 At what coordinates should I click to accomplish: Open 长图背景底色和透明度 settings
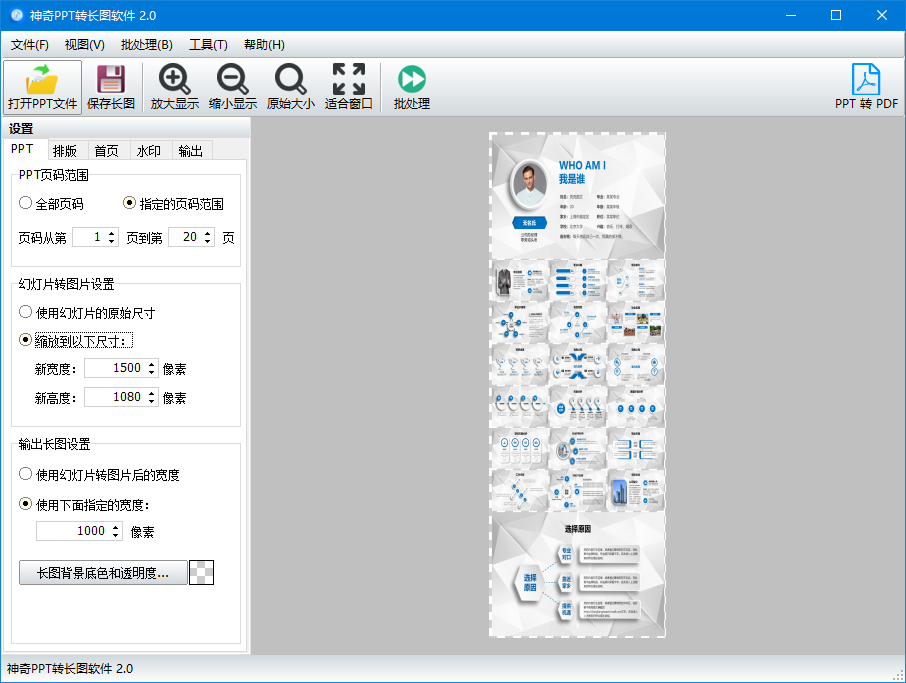click(x=103, y=573)
